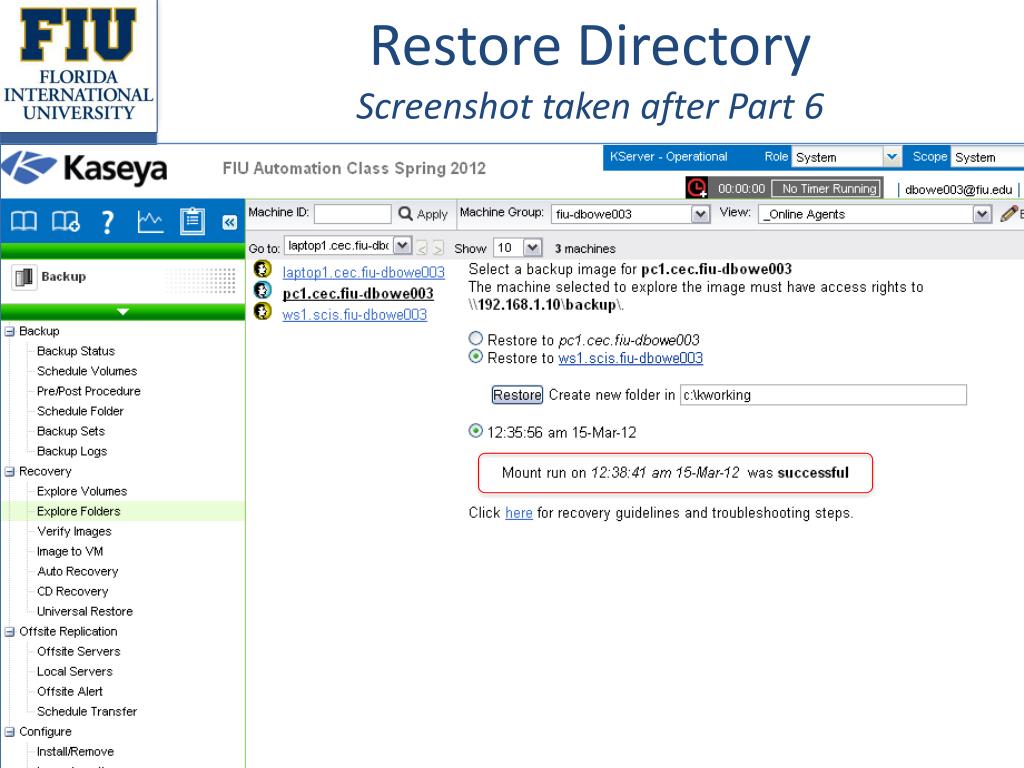Open the Scope System dropdown
This screenshot has width=1024, height=768.
tap(987, 157)
